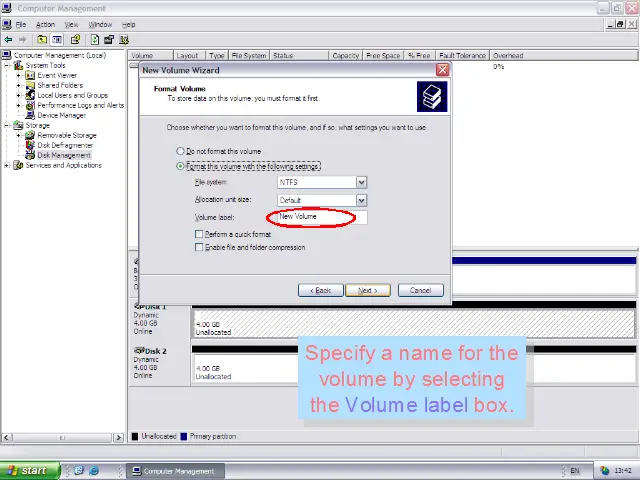Select Disk 1 unallocated 4.00 GB region

(x=413, y=323)
